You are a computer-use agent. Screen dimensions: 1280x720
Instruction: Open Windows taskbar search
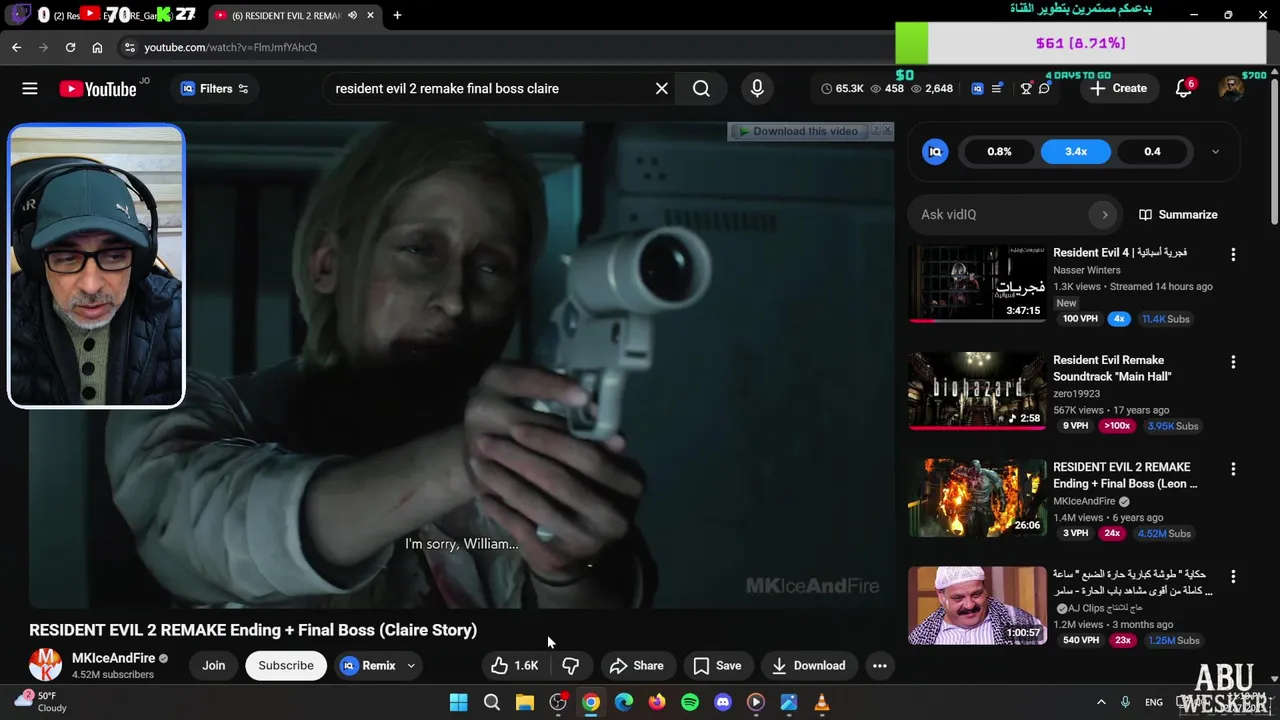coord(491,702)
